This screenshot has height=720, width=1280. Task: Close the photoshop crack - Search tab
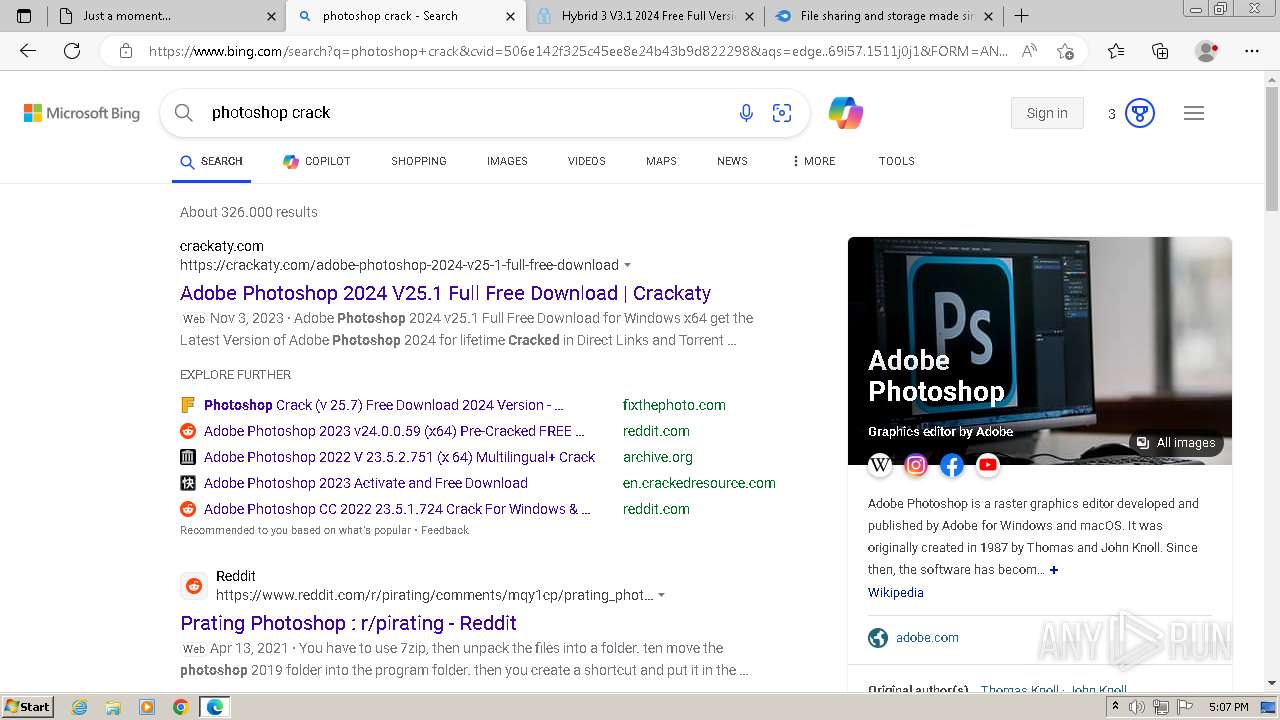(x=511, y=16)
